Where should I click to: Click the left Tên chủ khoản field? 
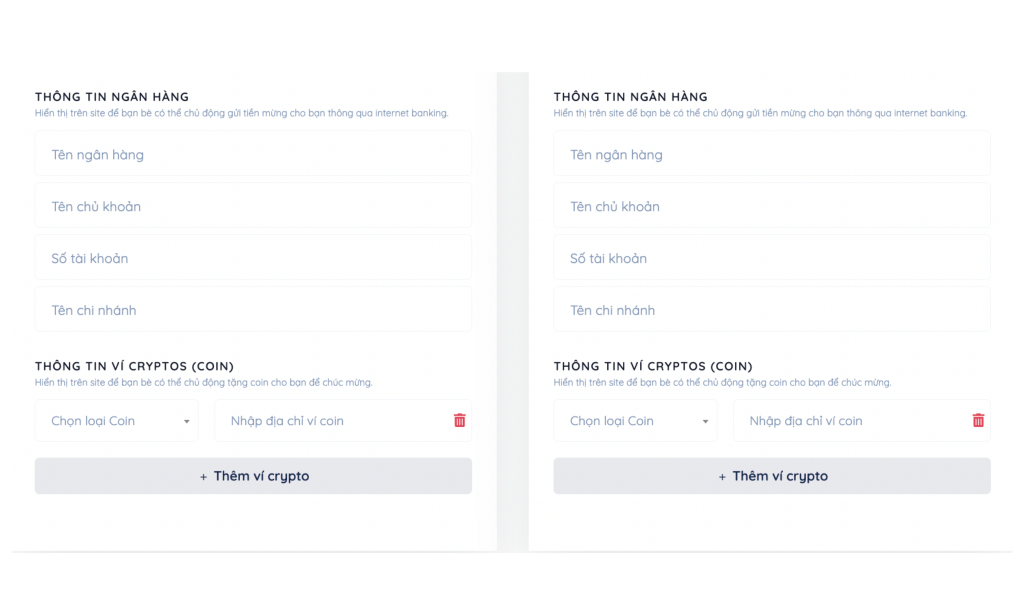253,207
